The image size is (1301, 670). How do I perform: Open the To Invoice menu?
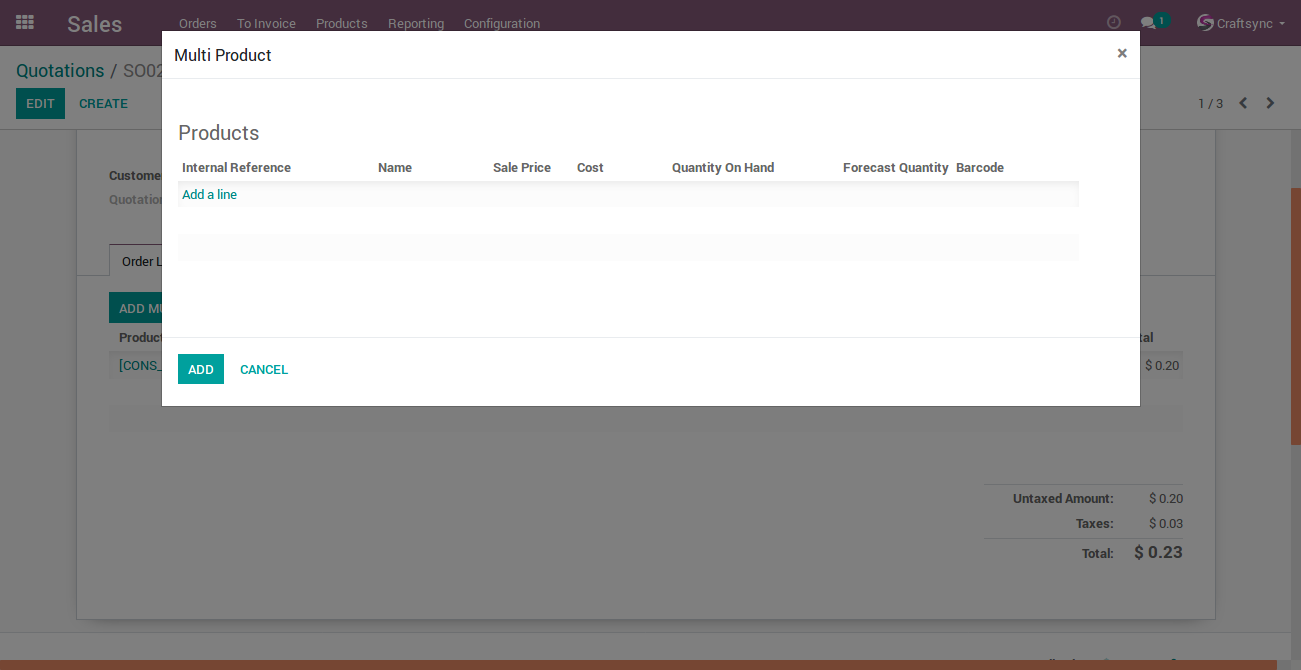(x=266, y=23)
